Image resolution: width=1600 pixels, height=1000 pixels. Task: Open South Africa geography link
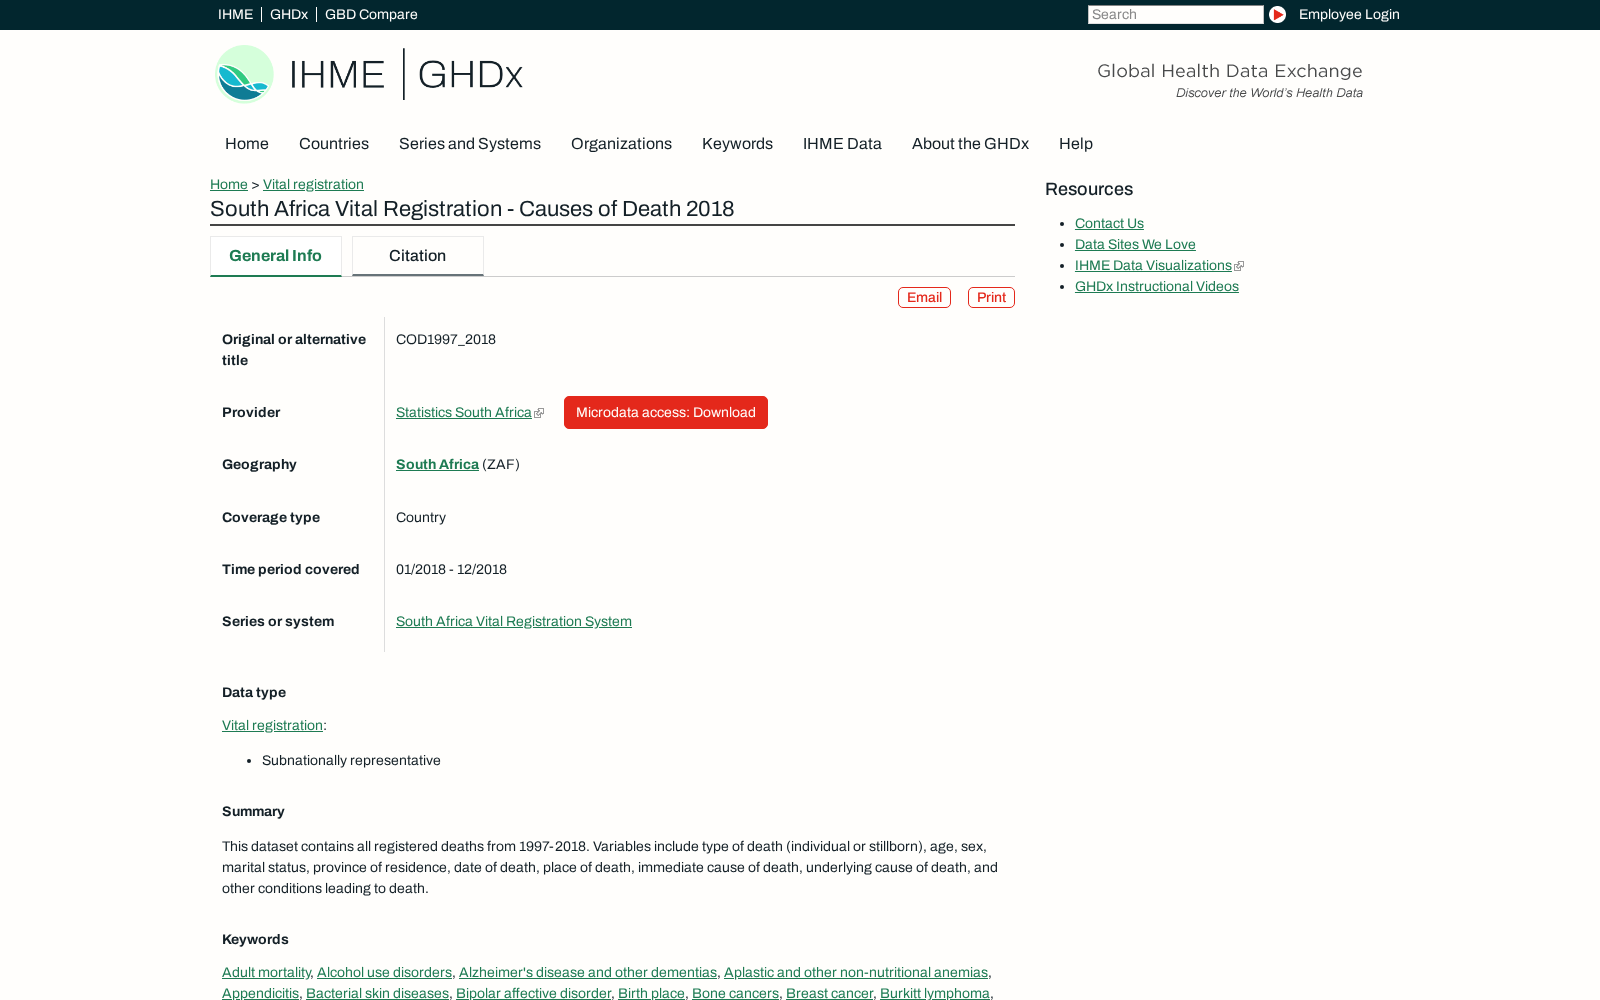point(437,464)
